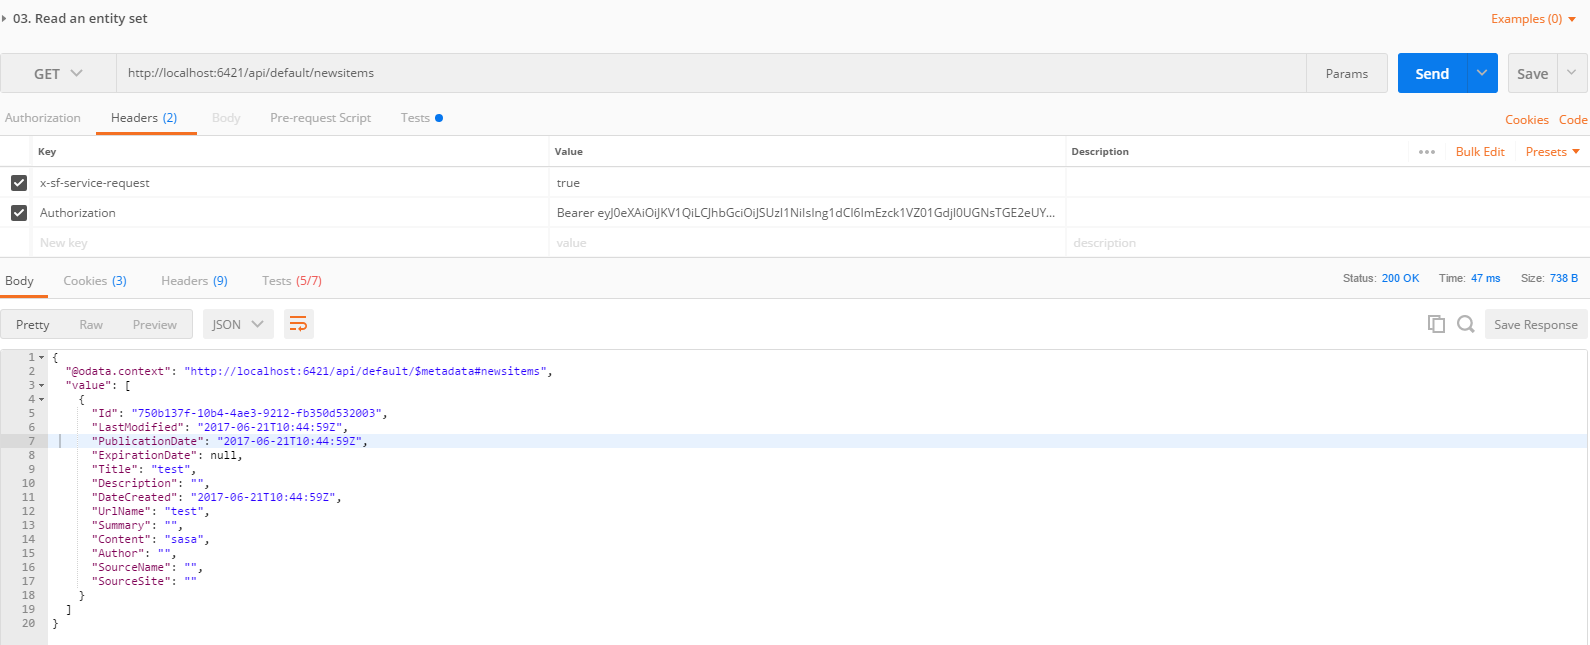
Task: Open the response Cookies (3) tab
Action: click(x=95, y=281)
